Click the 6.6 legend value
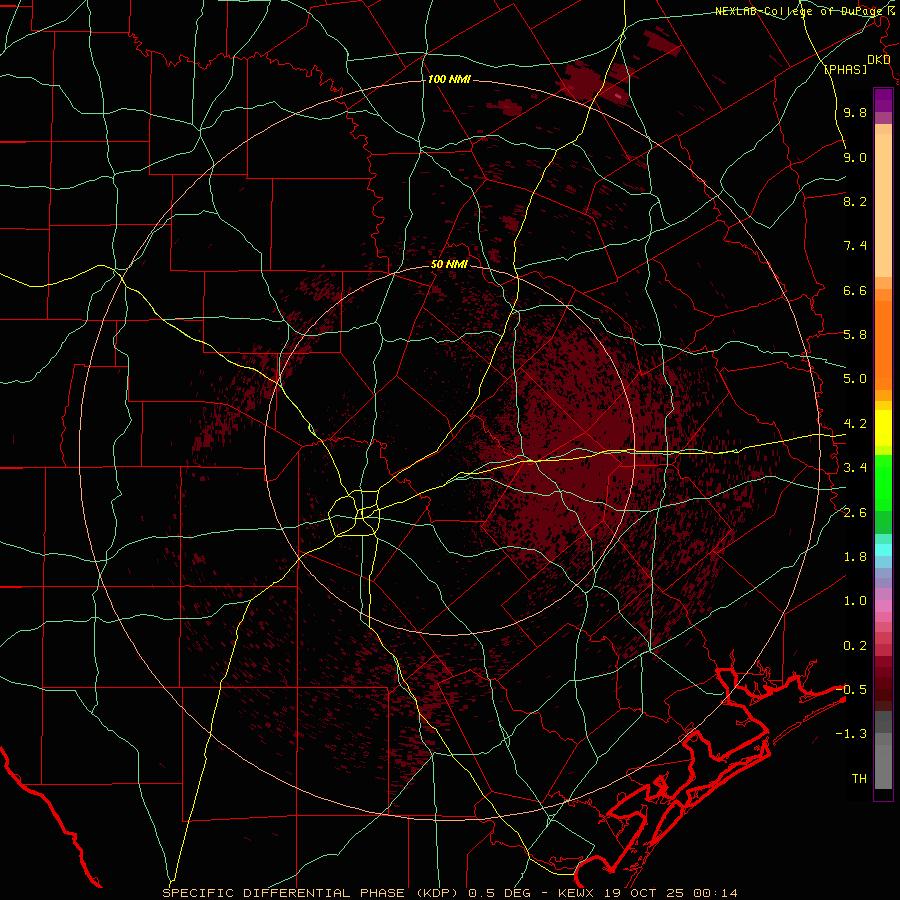 [855, 290]
